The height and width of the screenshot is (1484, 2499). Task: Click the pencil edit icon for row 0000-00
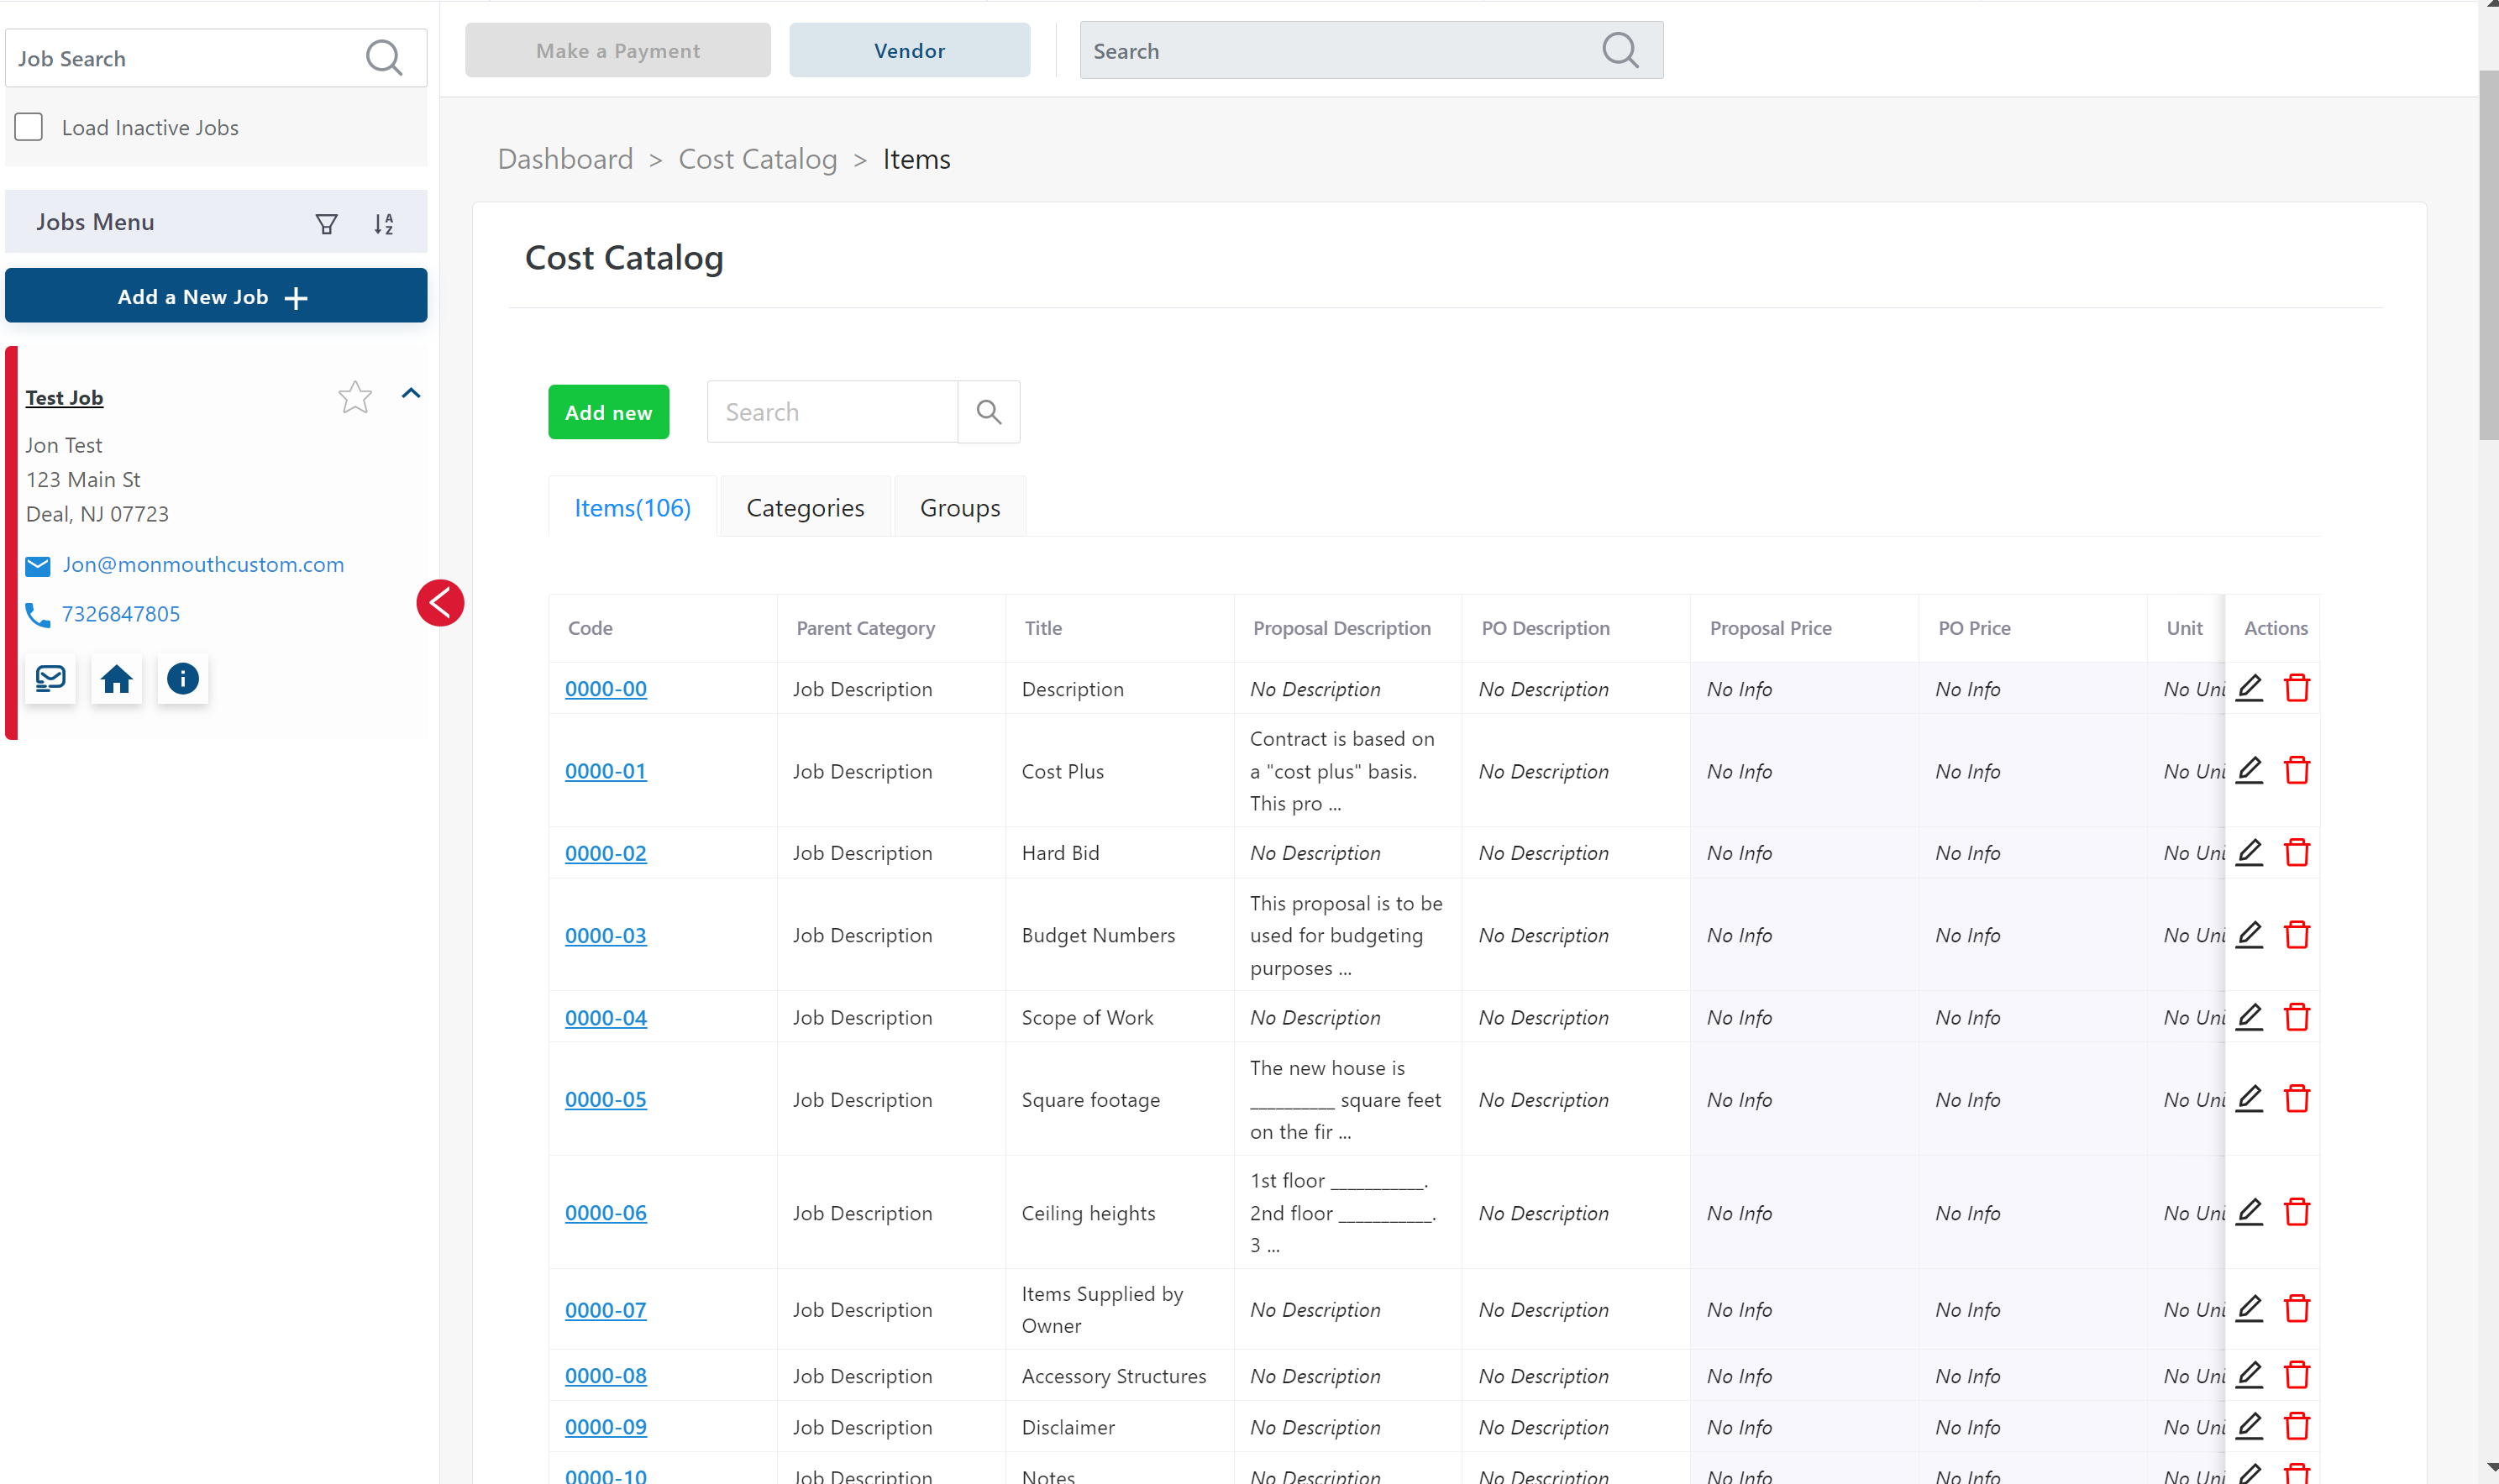[2249, 688]
